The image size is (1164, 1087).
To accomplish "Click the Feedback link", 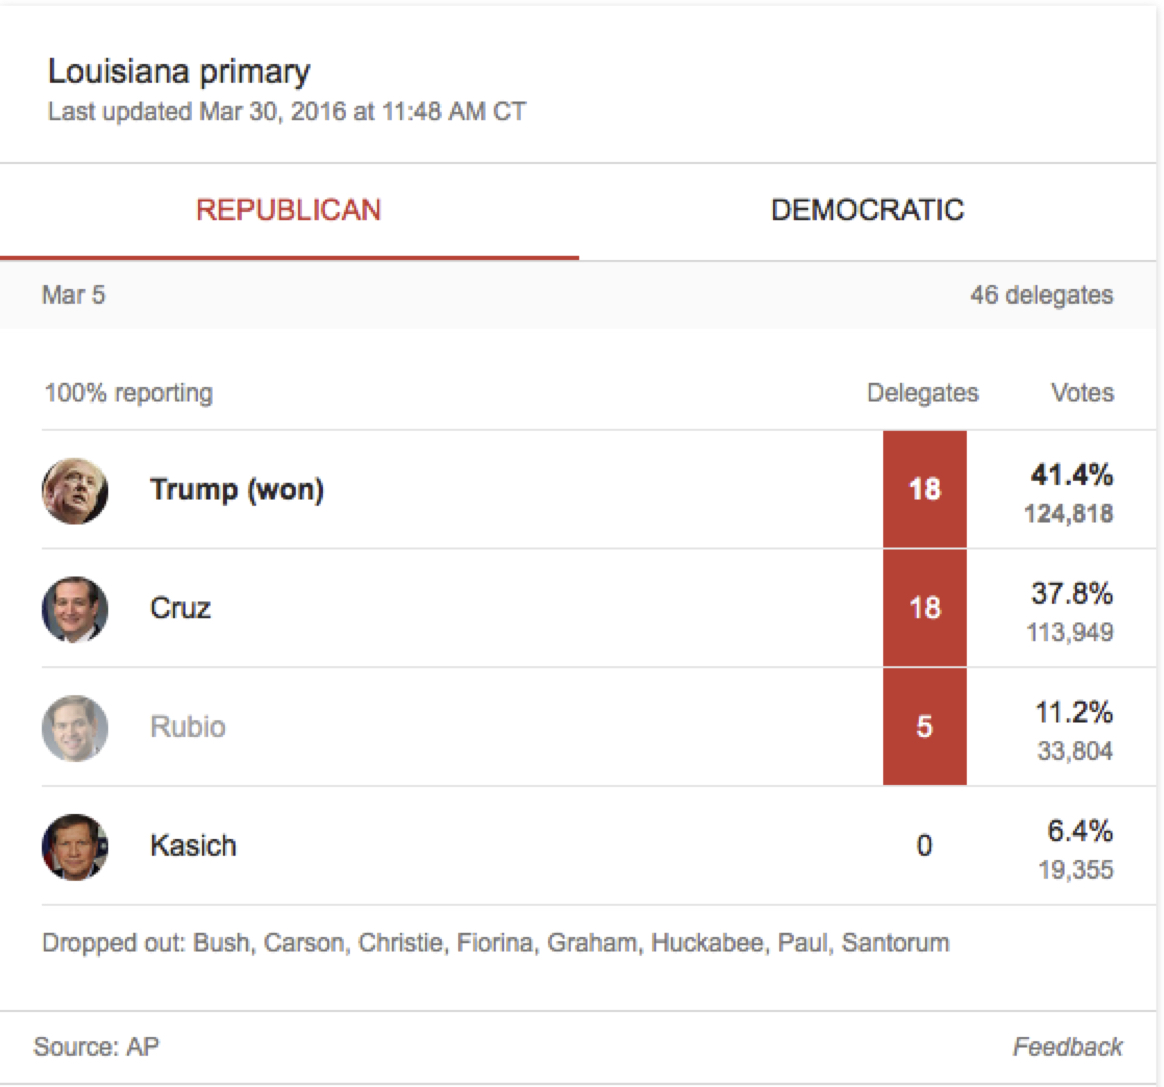I will 1067,1047.
